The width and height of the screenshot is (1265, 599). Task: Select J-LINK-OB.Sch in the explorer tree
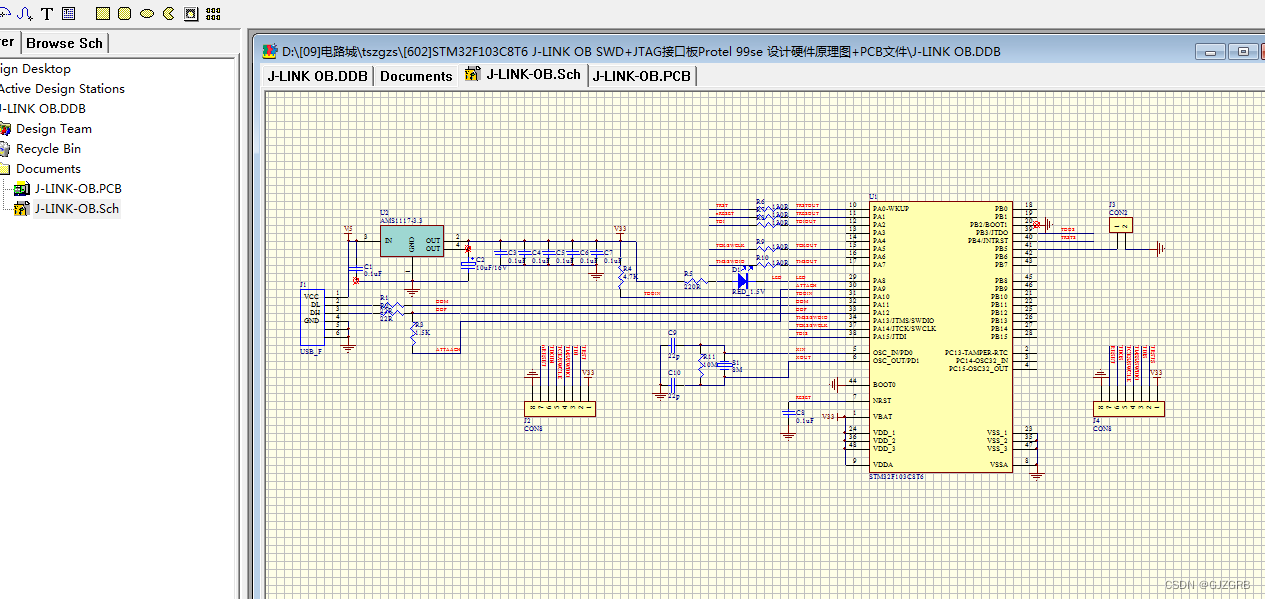click(x=78, y=208)
